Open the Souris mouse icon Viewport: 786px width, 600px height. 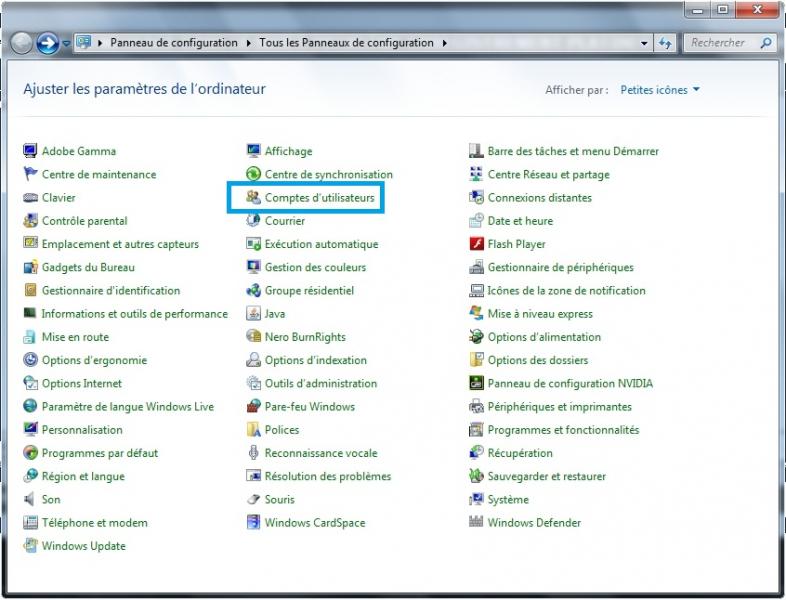point(254,500)
